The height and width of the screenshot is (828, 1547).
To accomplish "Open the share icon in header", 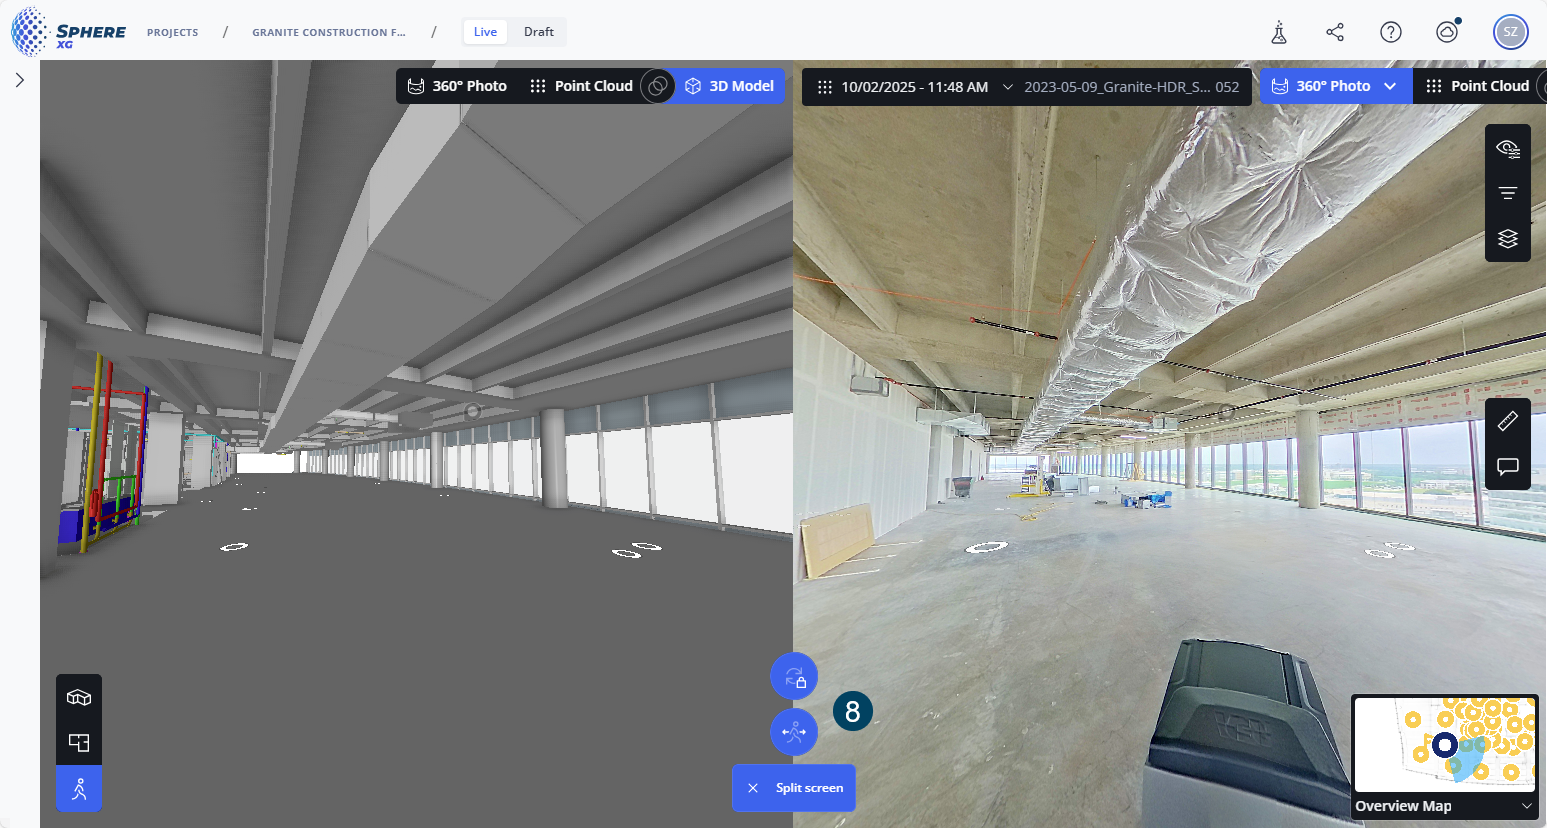I will point(1335,32).
